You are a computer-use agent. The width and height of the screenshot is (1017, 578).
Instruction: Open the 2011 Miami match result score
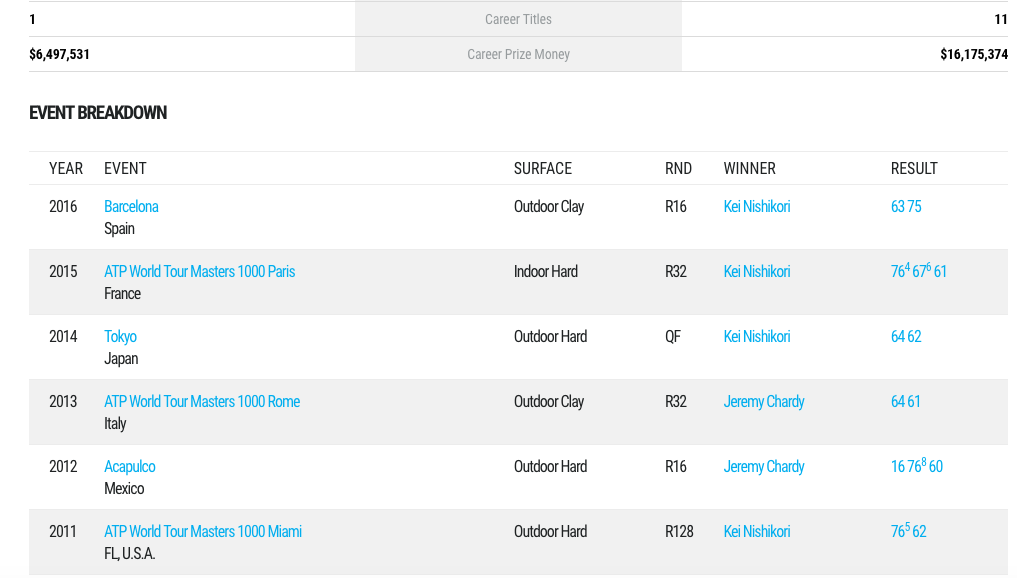point(908,530)
